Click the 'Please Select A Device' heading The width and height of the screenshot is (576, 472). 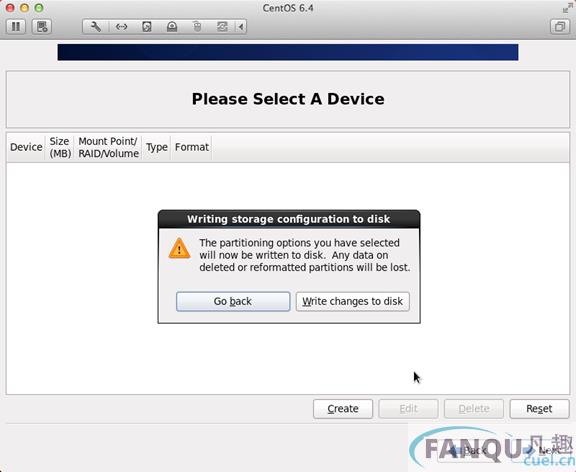(288, 99)
